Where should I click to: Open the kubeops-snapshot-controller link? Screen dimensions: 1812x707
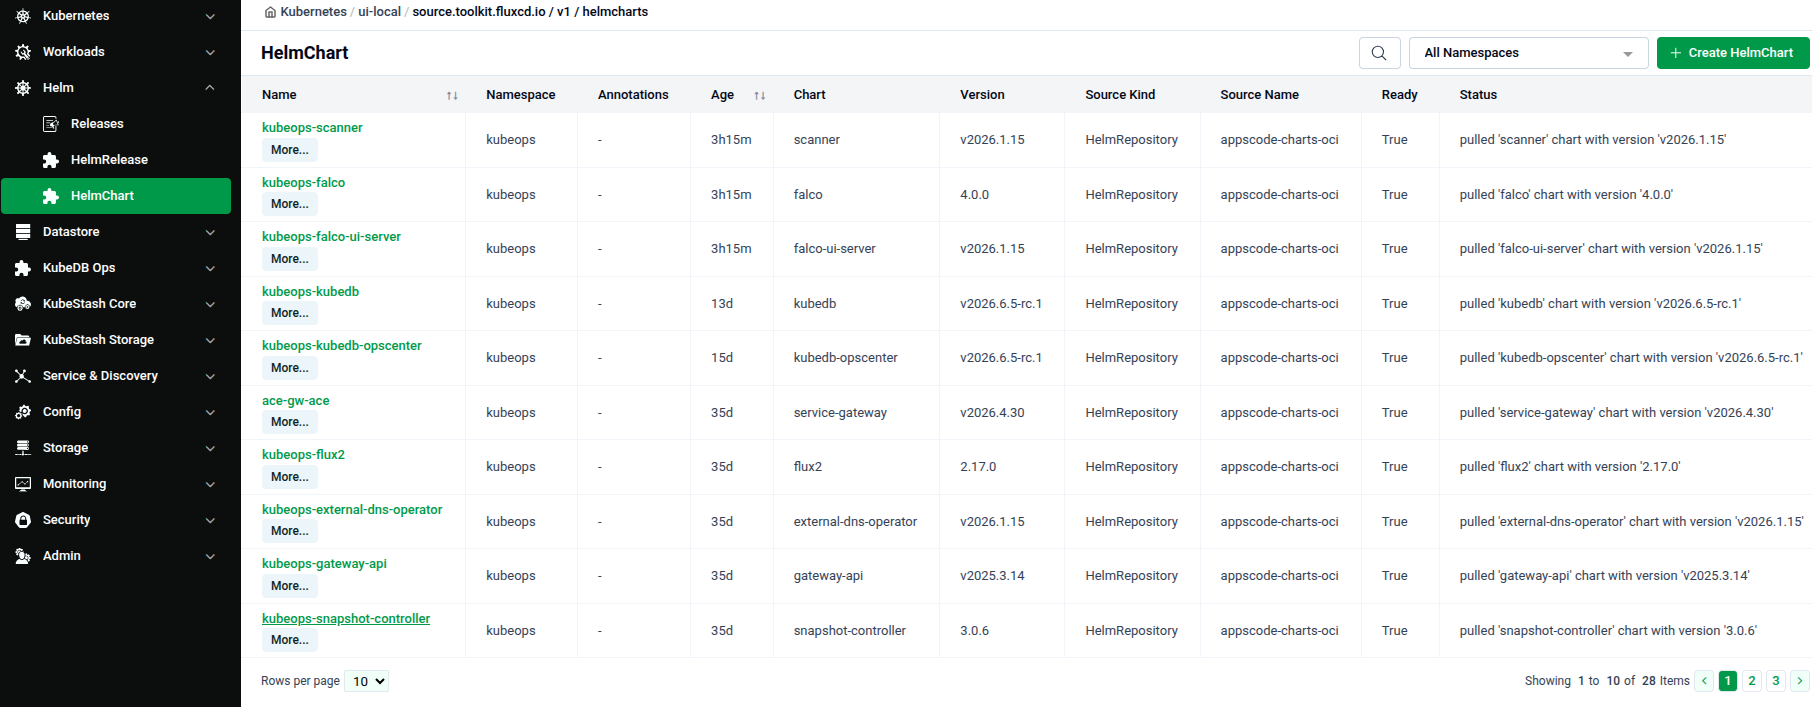click(346, 619)
